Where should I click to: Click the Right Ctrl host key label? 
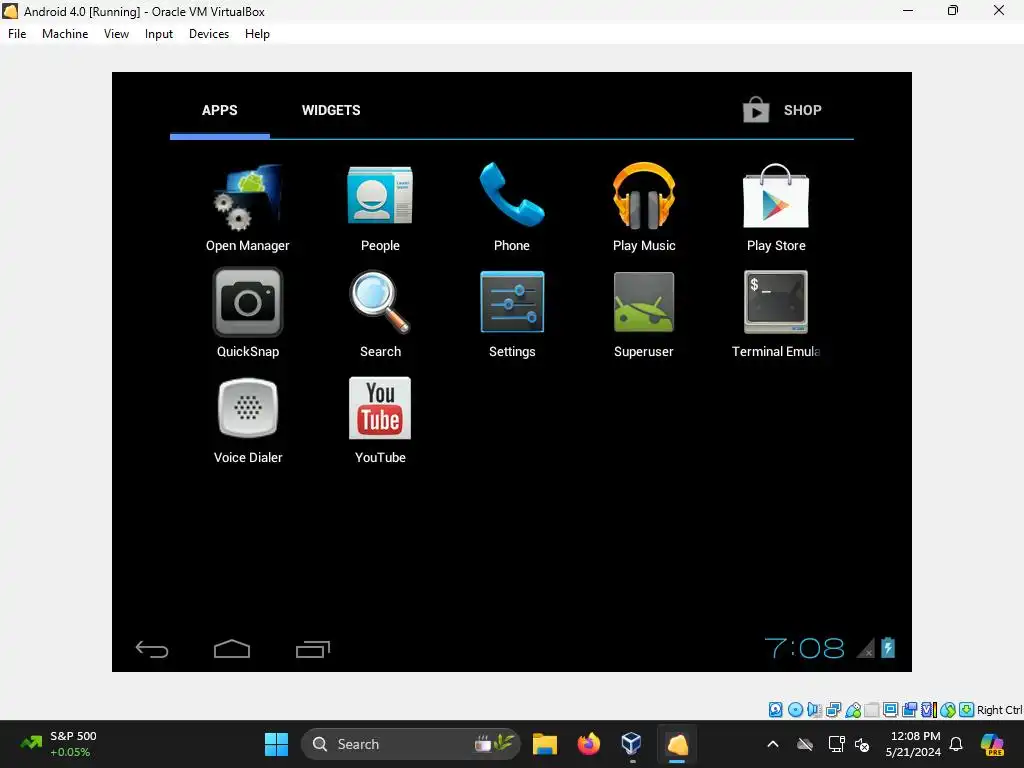point(999,710)
